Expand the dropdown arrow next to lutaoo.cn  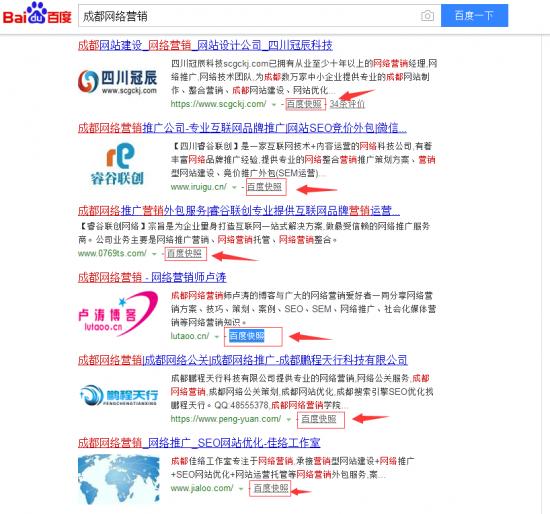[217, 336]
